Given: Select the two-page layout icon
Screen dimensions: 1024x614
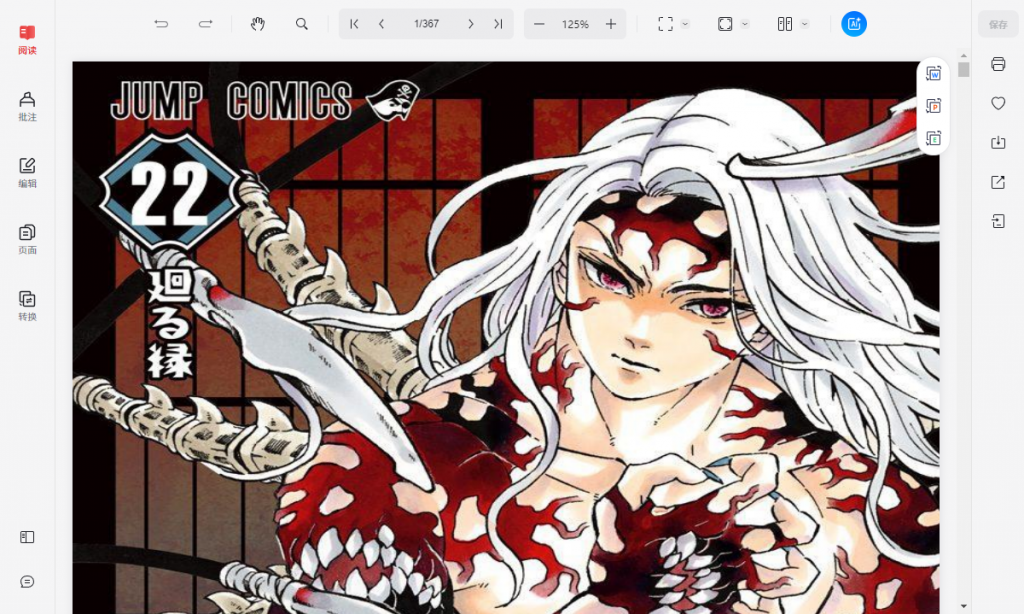Looking at the screenshot, I should (785, 24).
